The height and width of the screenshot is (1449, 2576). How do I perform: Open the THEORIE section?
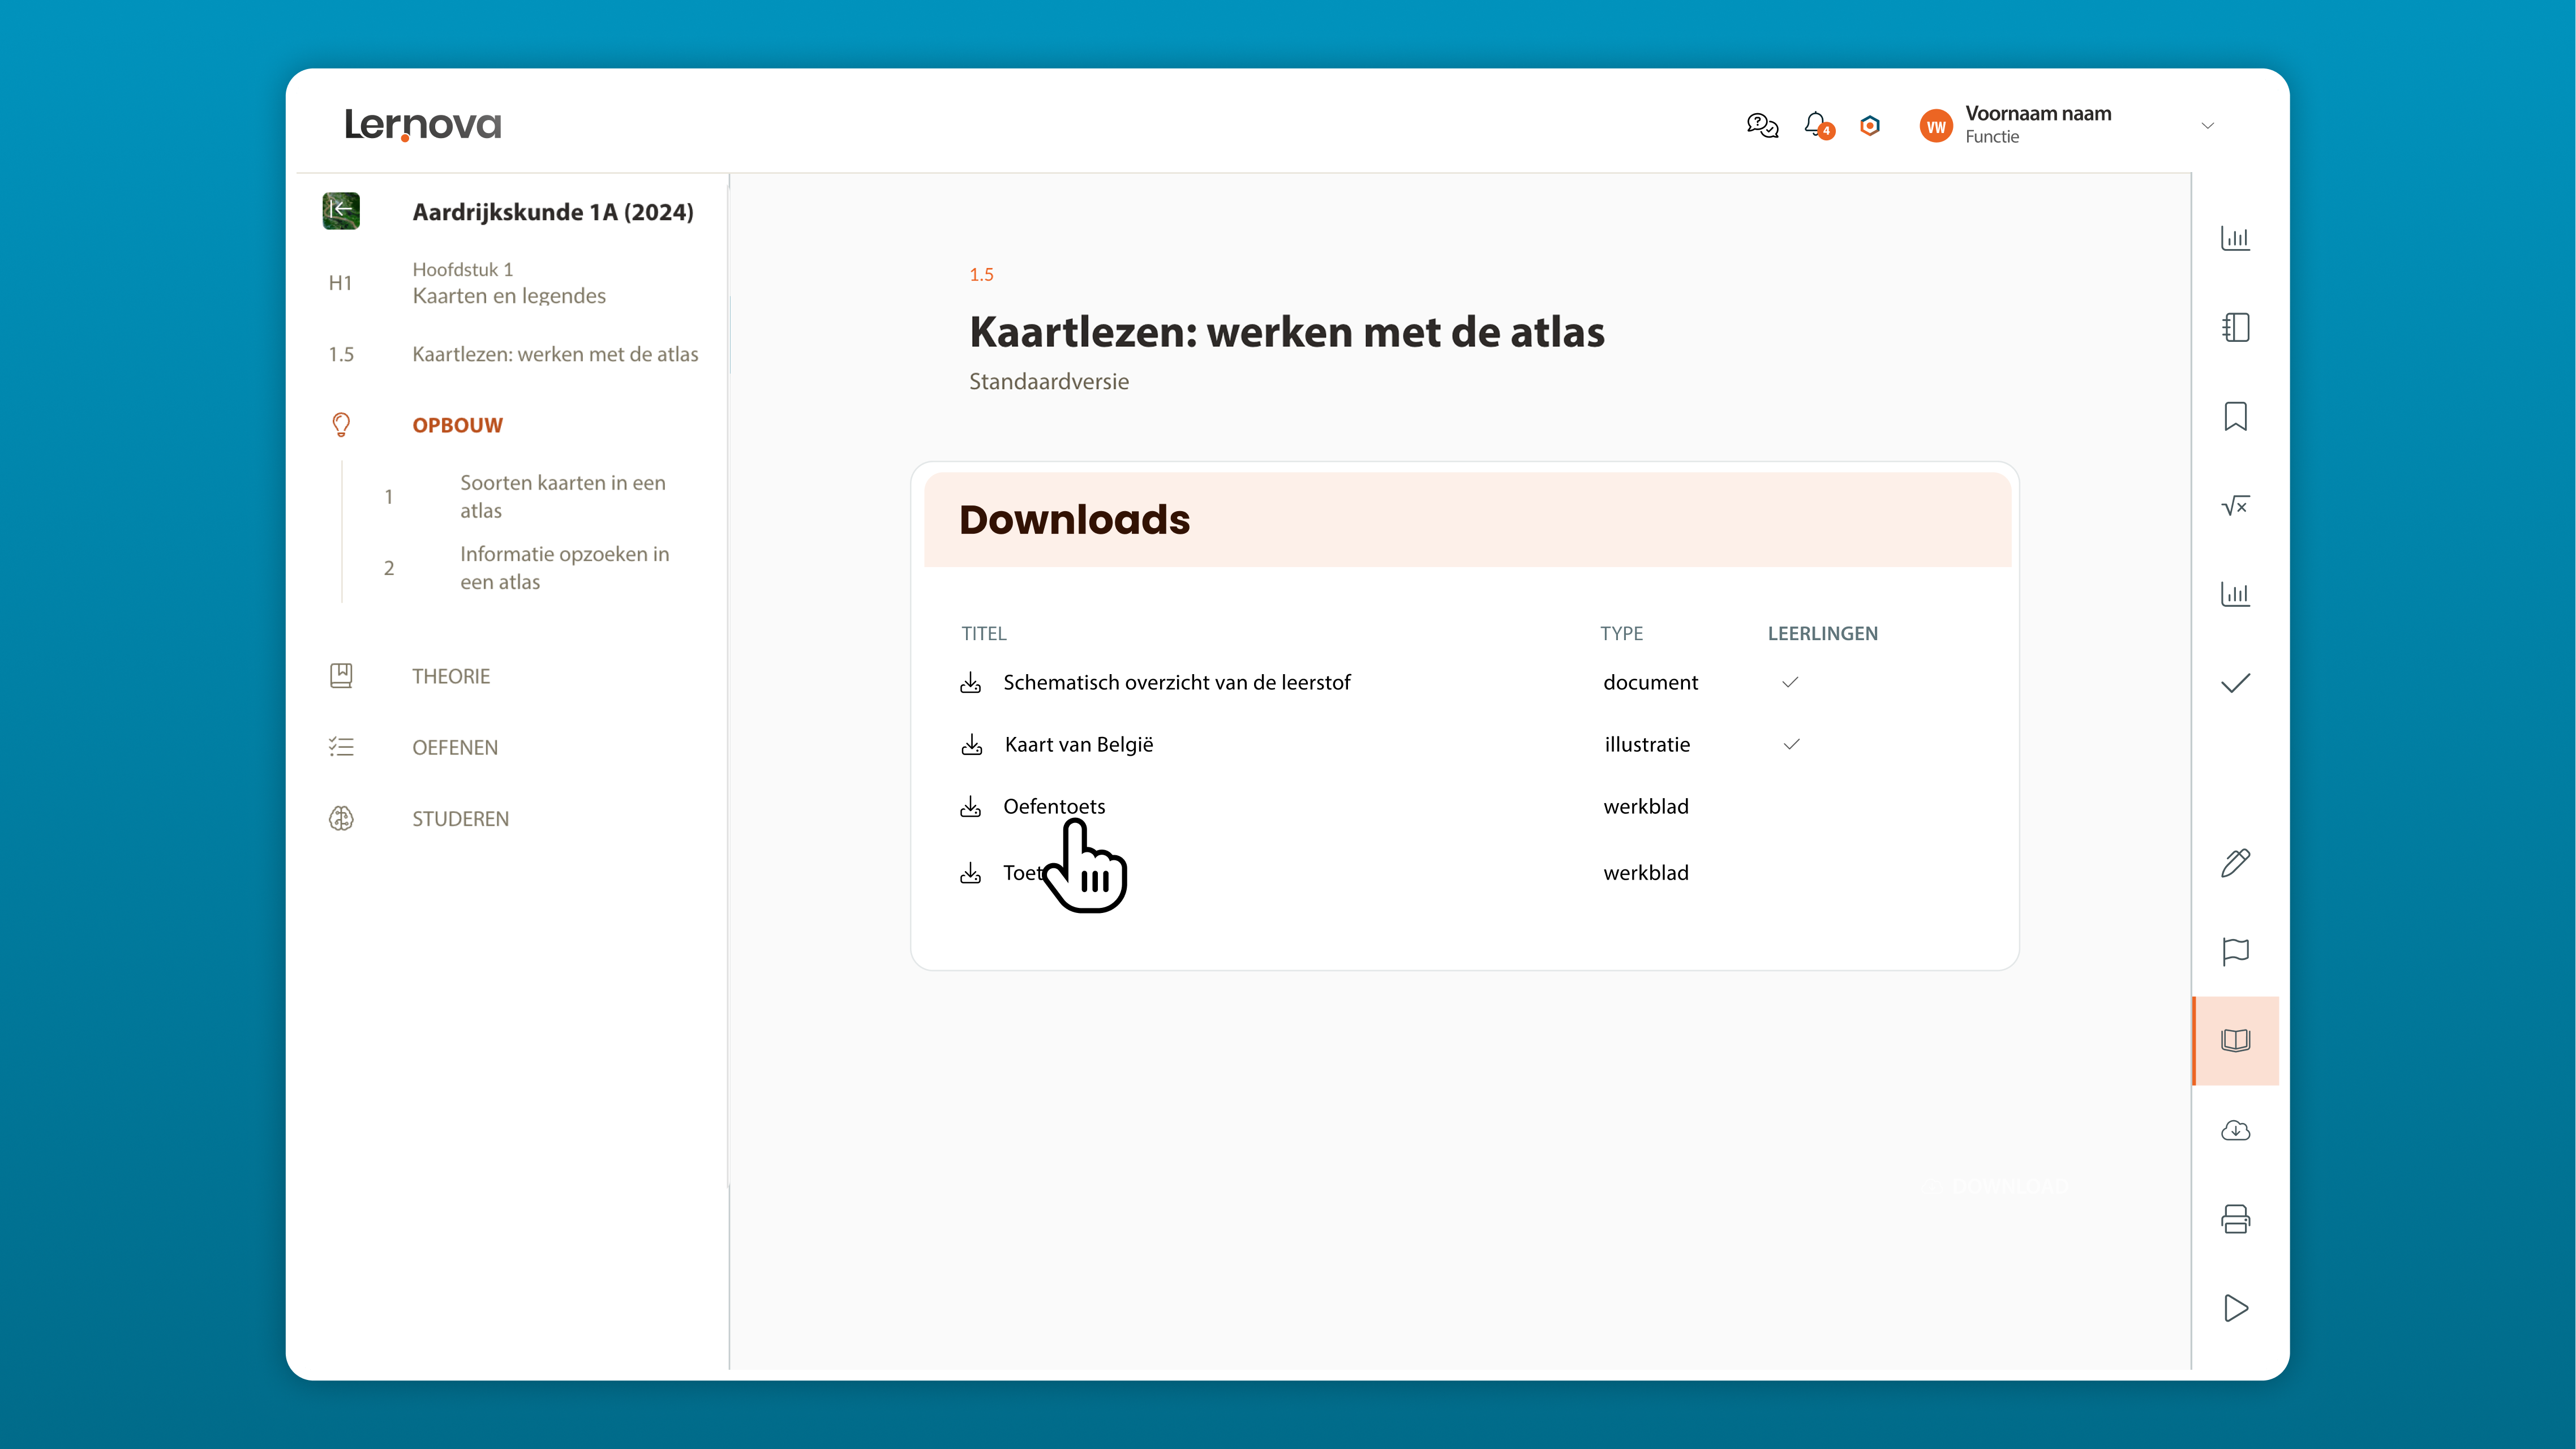tap(451, 676)
